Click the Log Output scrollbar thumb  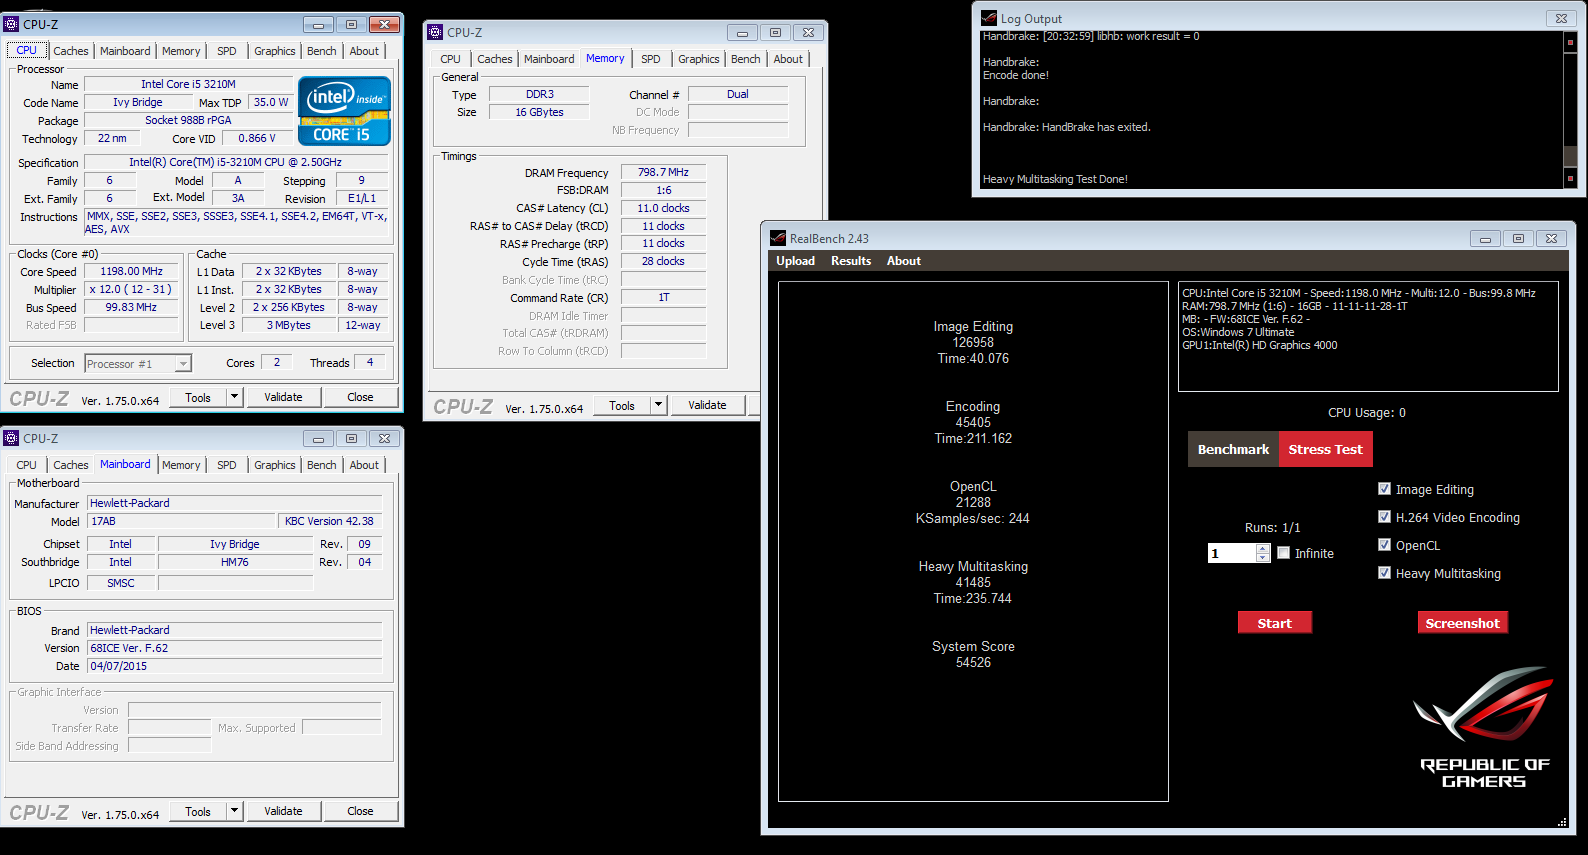tap(1570, 157)
